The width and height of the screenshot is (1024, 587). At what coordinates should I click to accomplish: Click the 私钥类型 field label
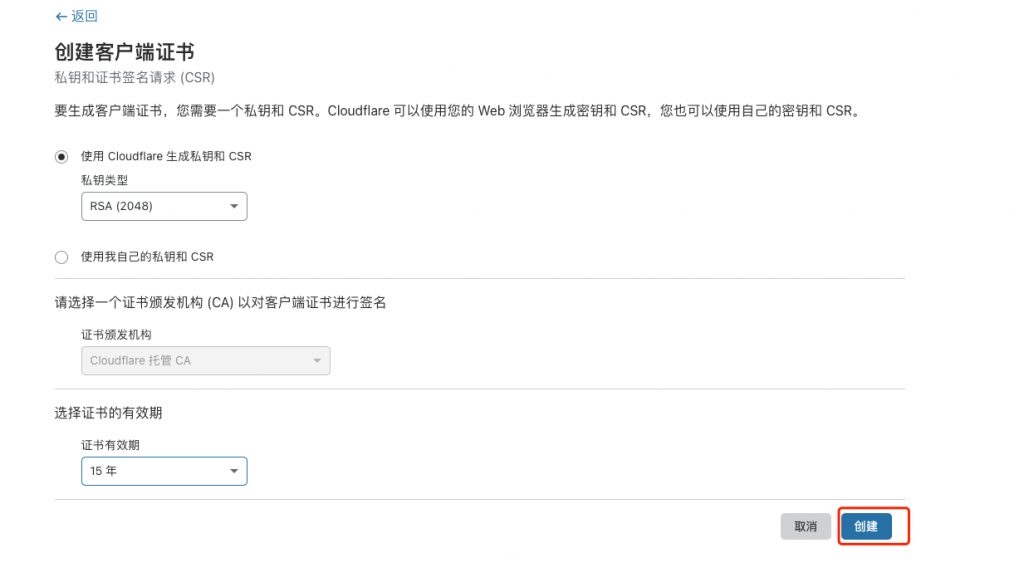coord(105,180)
